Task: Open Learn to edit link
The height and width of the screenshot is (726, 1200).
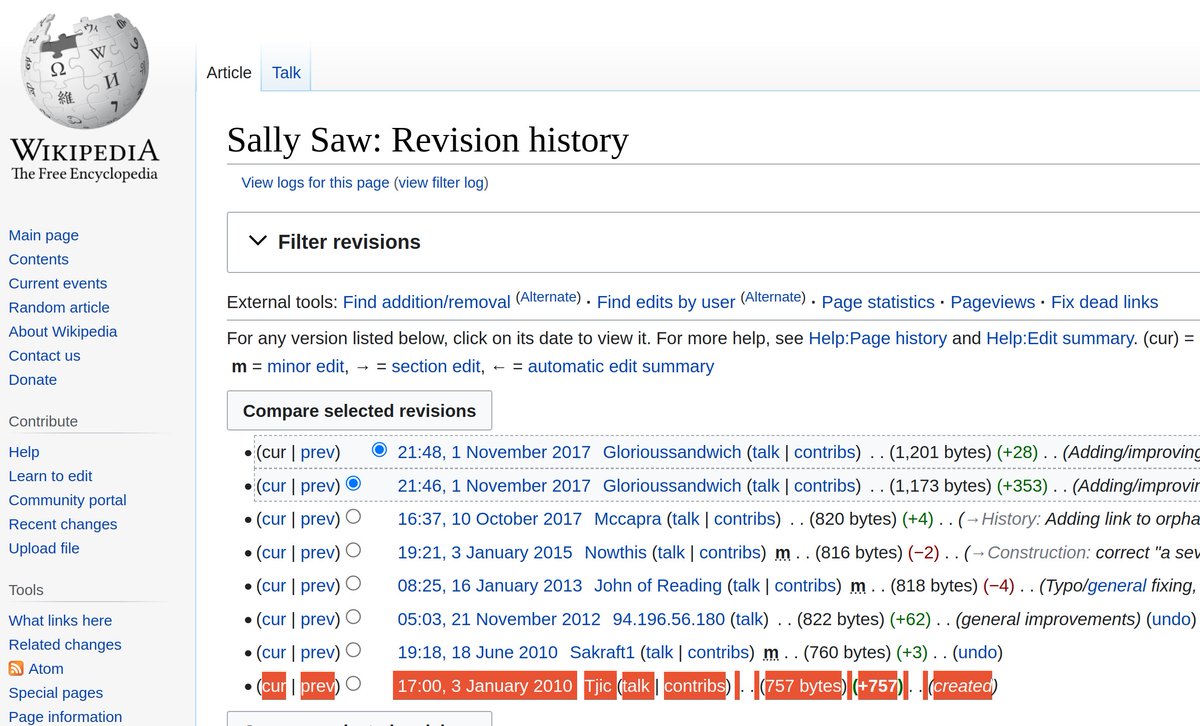Action: pyautogui.click(x=50, y=476)
